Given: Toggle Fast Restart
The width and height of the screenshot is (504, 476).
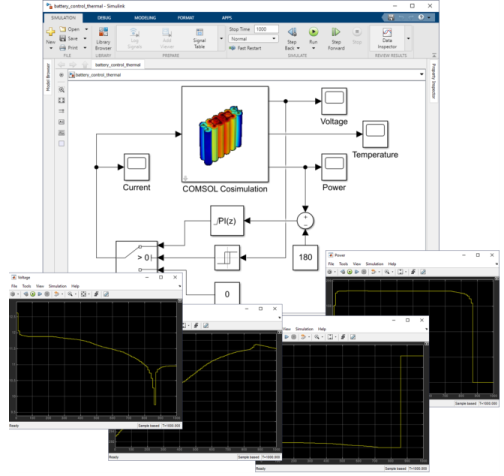Looking at the screenshot, I should point(245,48).
